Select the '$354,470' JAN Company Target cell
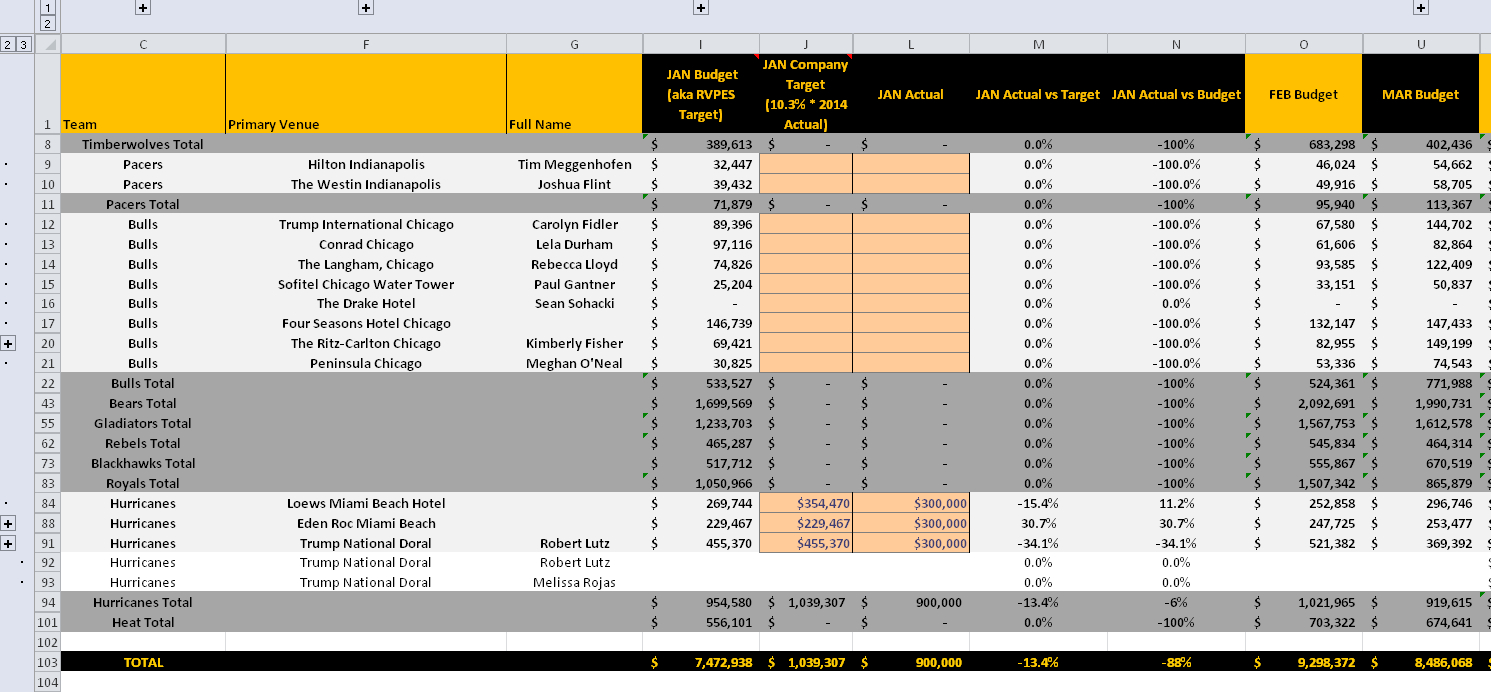Viewport: 1491px width, 692px height. pos(806,503)
